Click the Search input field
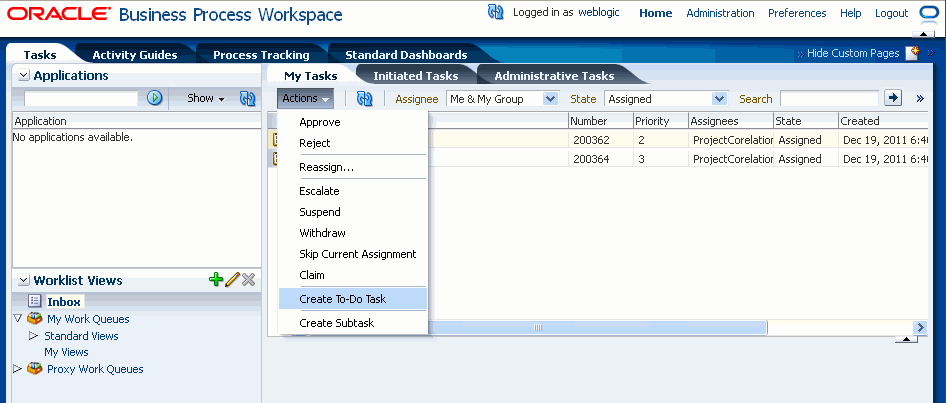 click(x=829, y=98)
